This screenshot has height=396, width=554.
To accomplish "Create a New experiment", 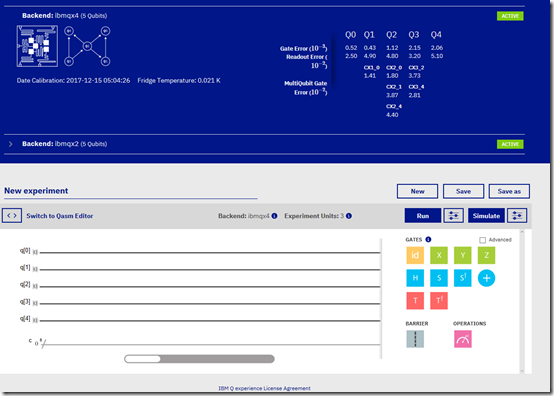I will (417, 191).
